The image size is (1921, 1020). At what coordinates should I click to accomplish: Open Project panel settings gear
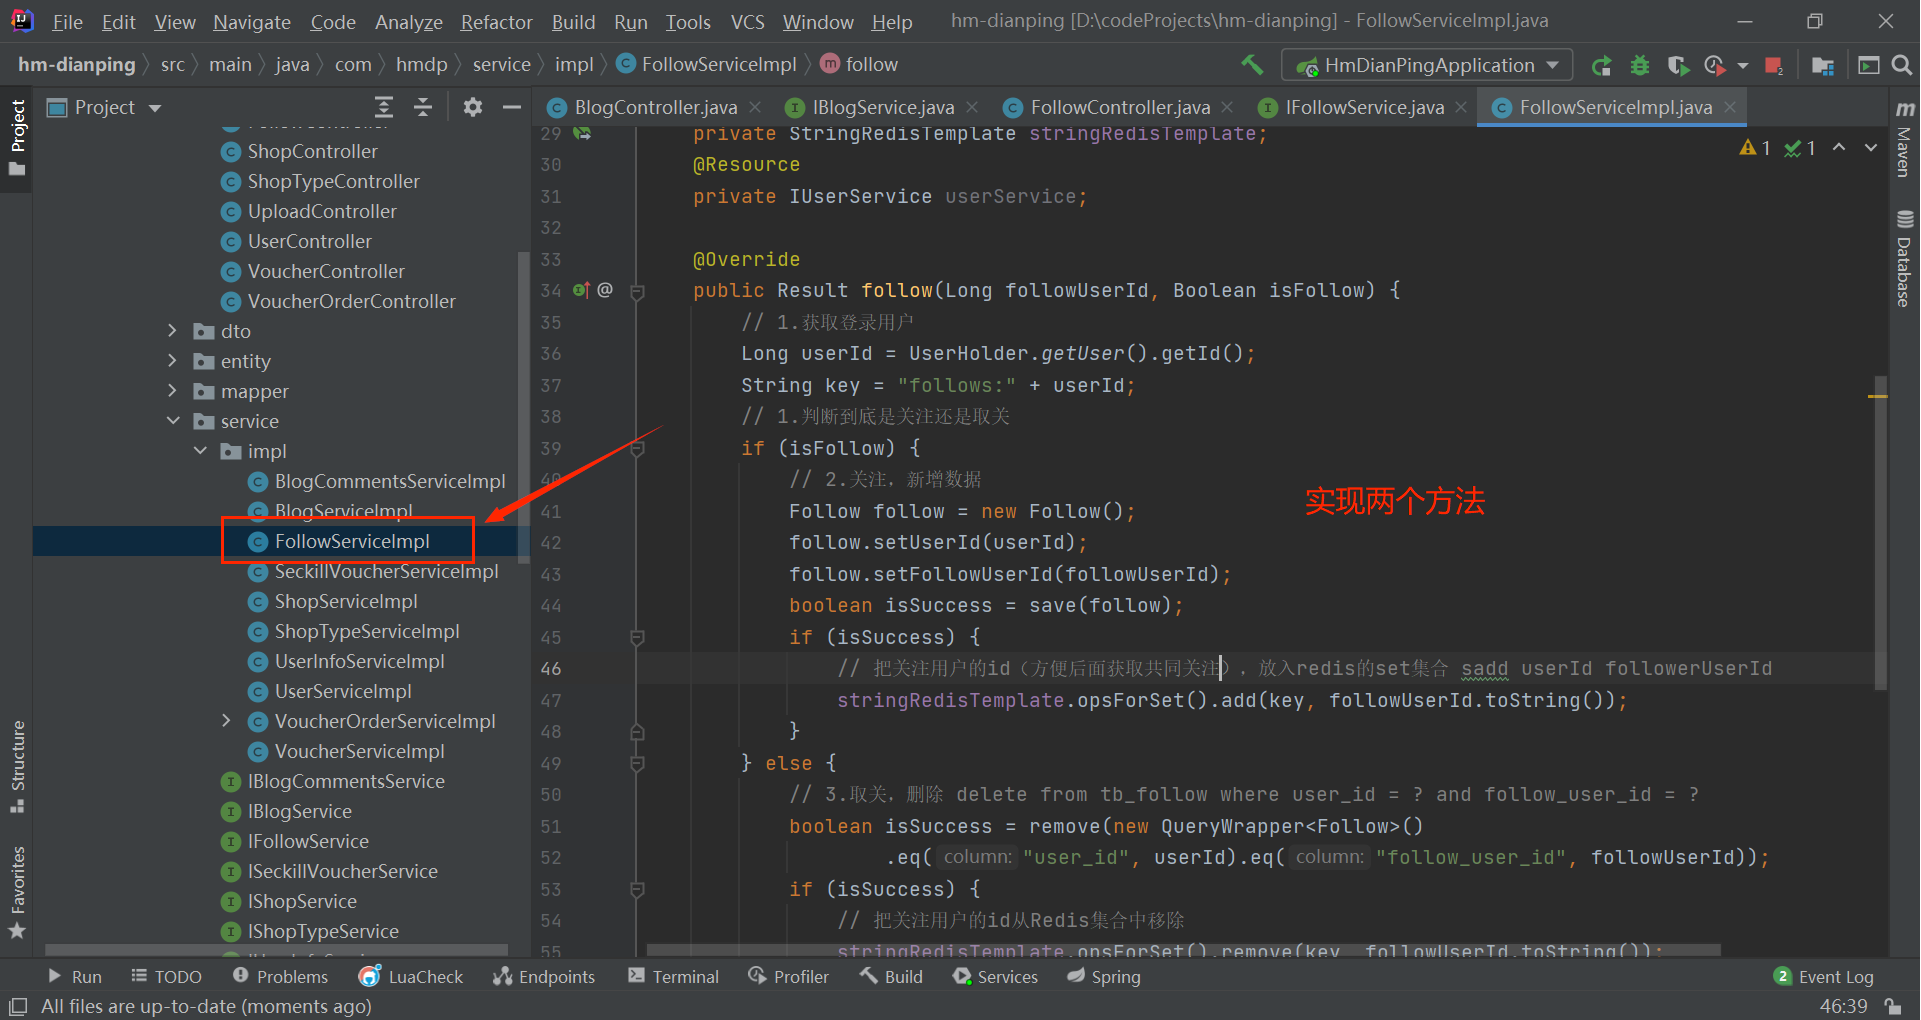(473, 107)
